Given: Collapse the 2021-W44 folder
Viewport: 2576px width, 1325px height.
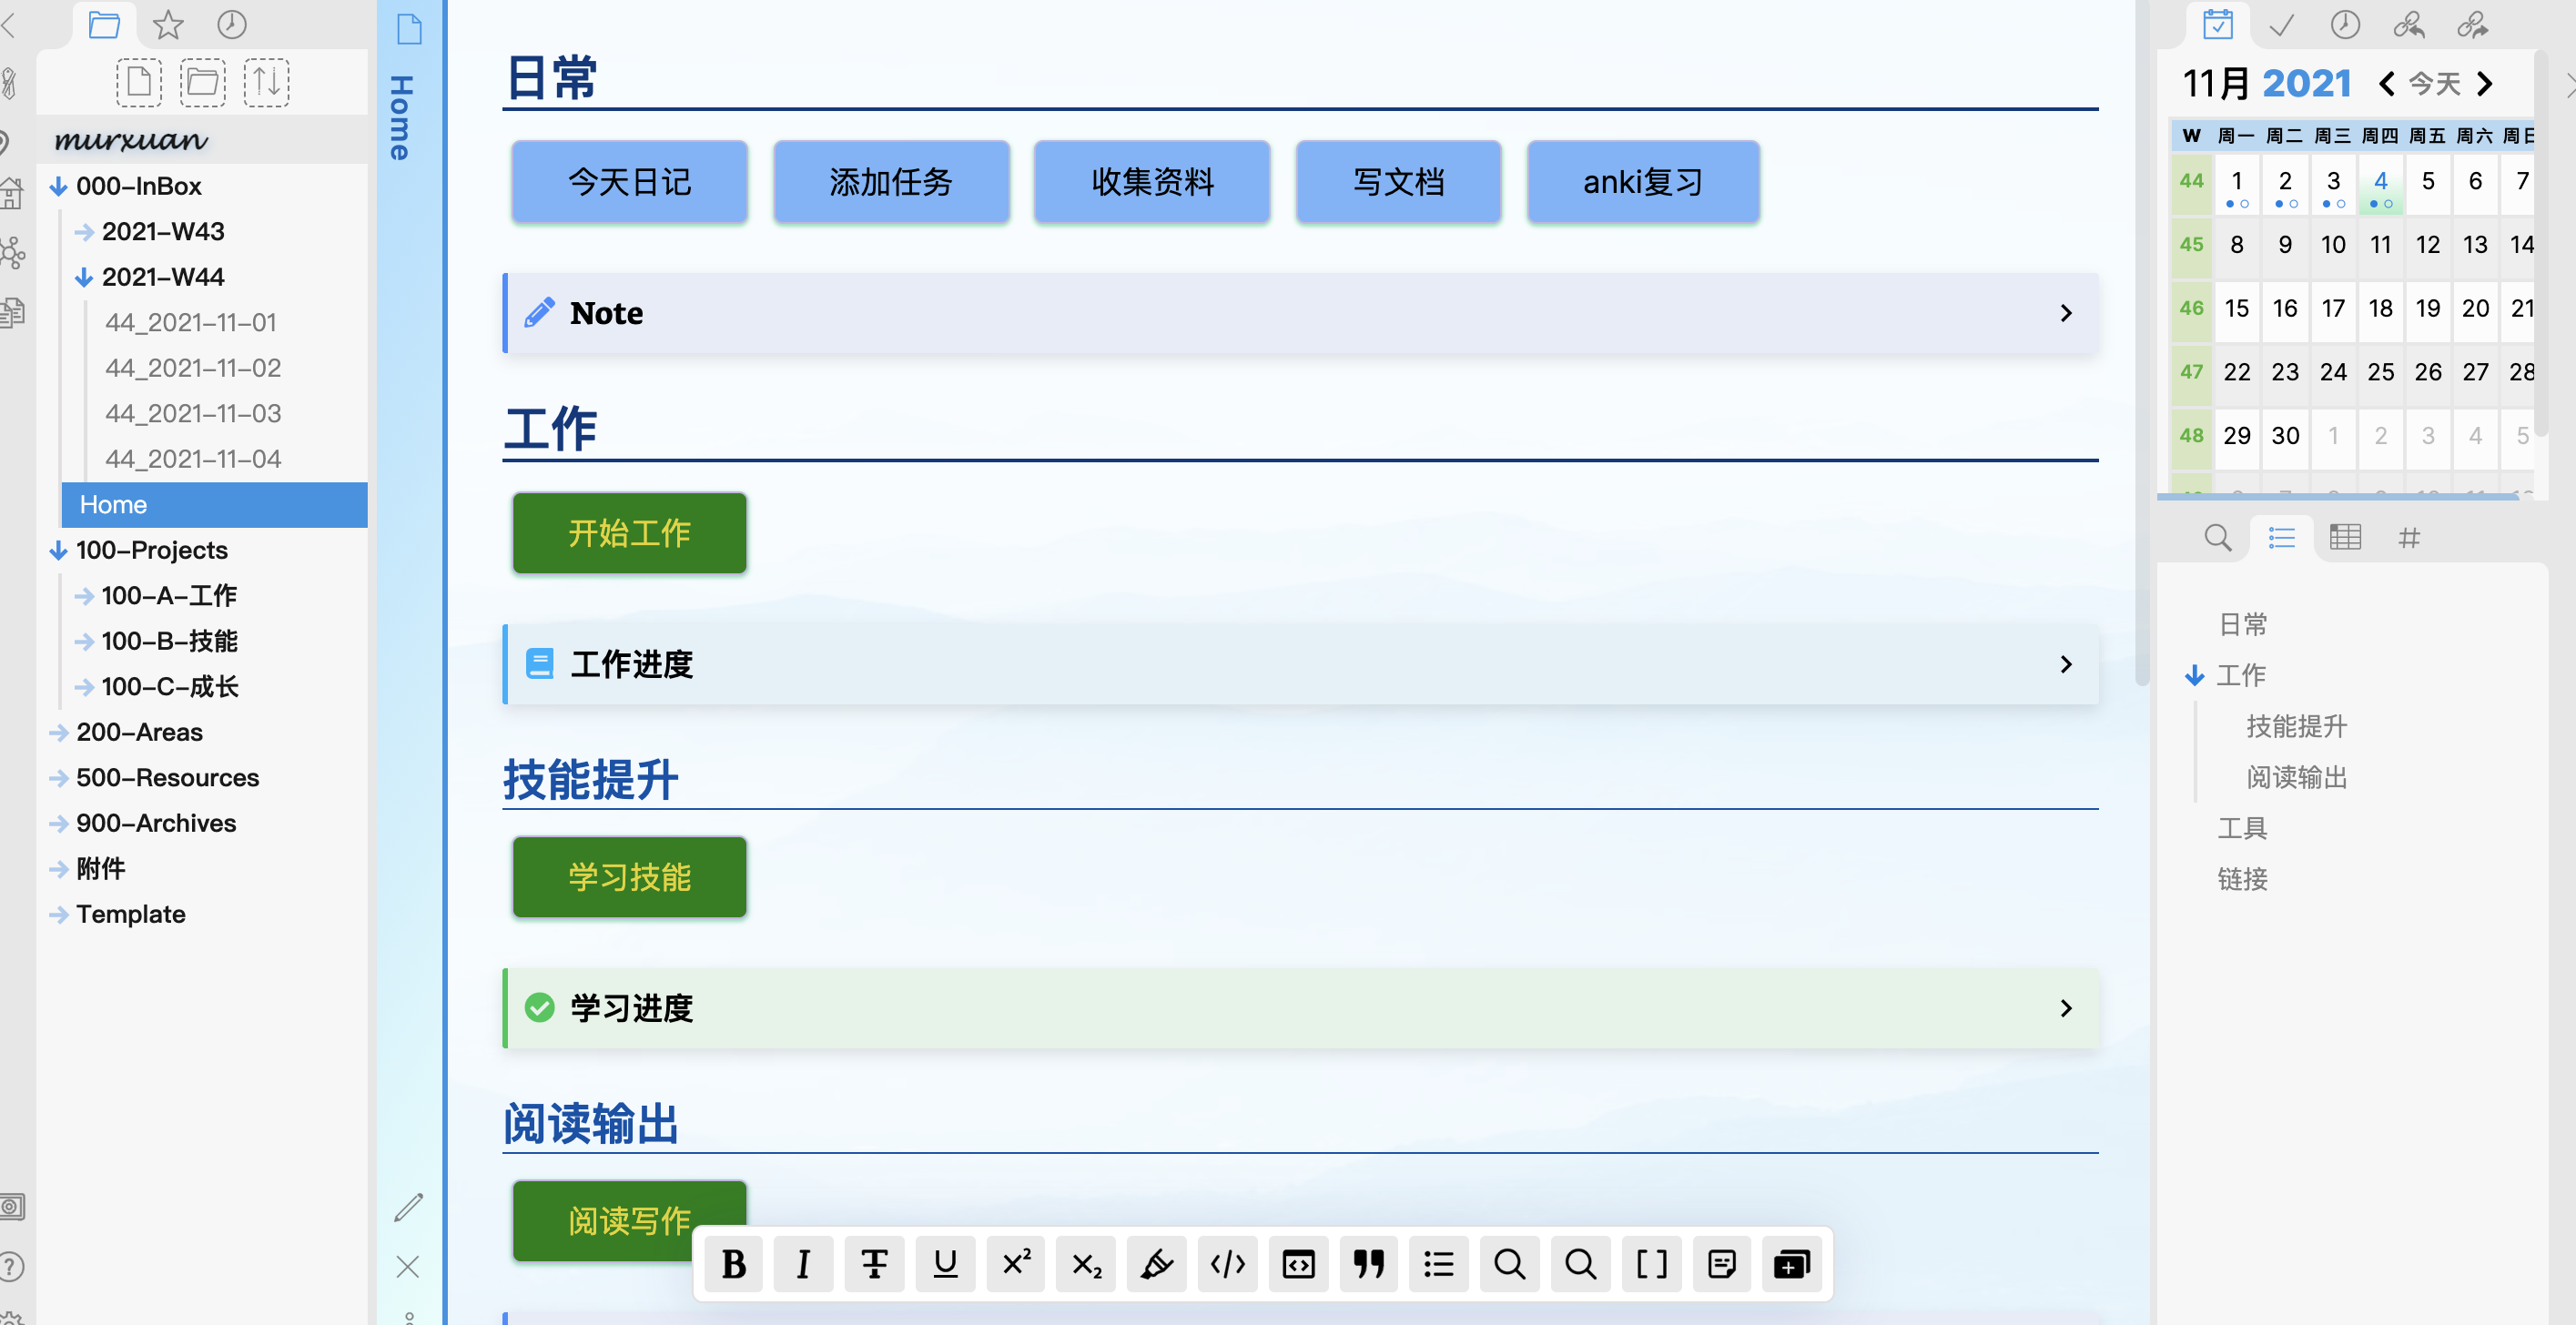Looking at the screenshot, I should coord(85,277).
